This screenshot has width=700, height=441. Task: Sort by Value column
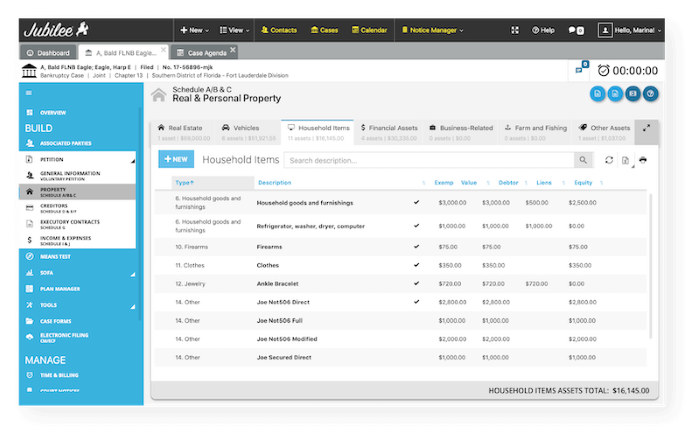coord(469,183)
